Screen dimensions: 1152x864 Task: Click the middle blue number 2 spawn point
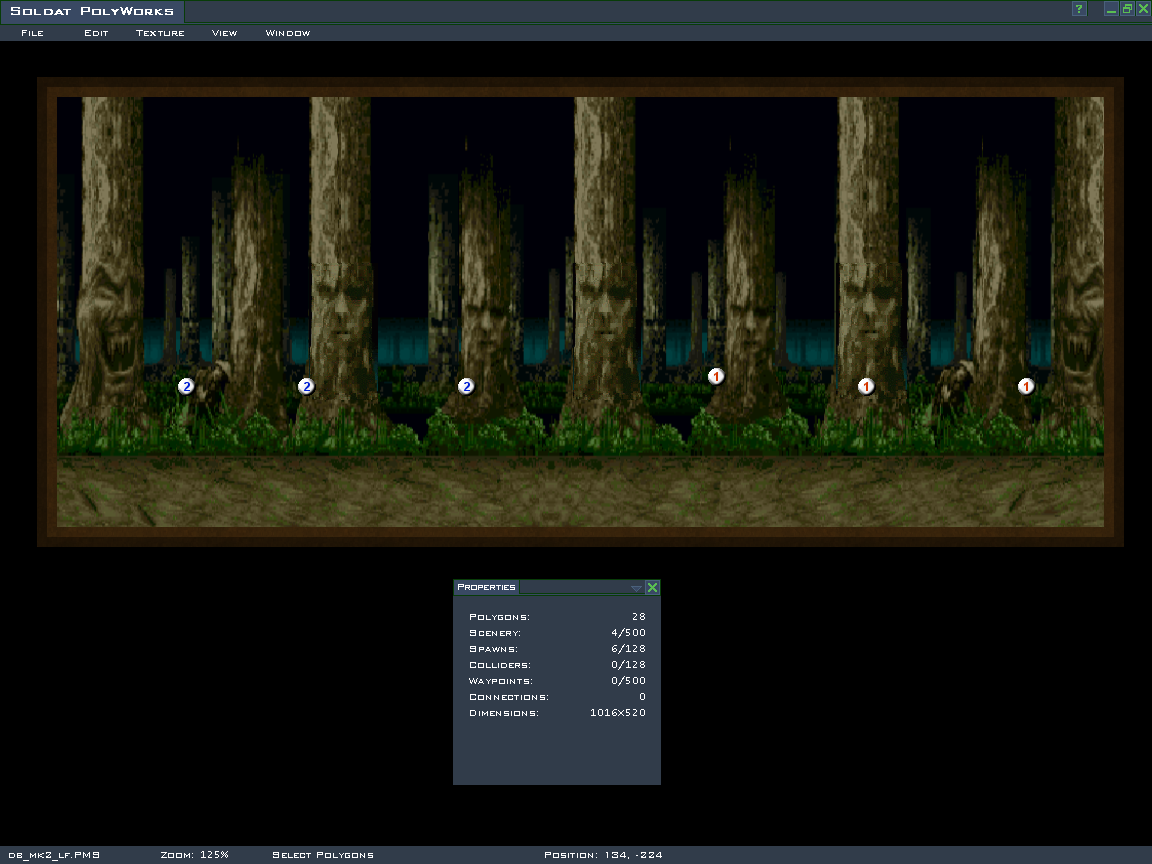[x=307, y=386]
